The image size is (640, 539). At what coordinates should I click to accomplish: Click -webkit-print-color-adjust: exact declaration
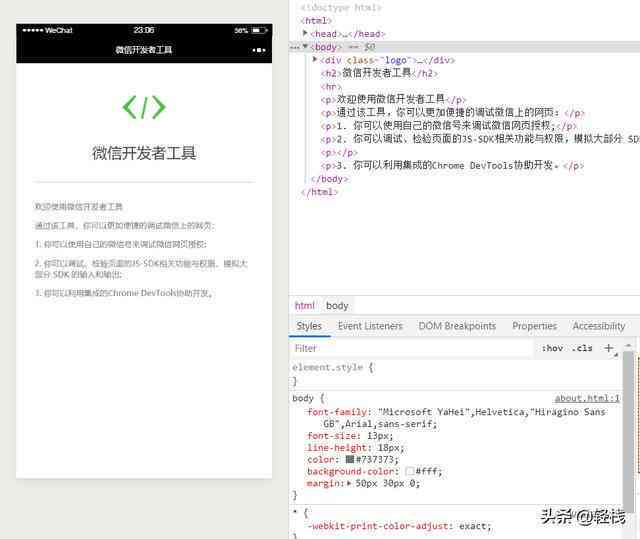pos(400,526)
